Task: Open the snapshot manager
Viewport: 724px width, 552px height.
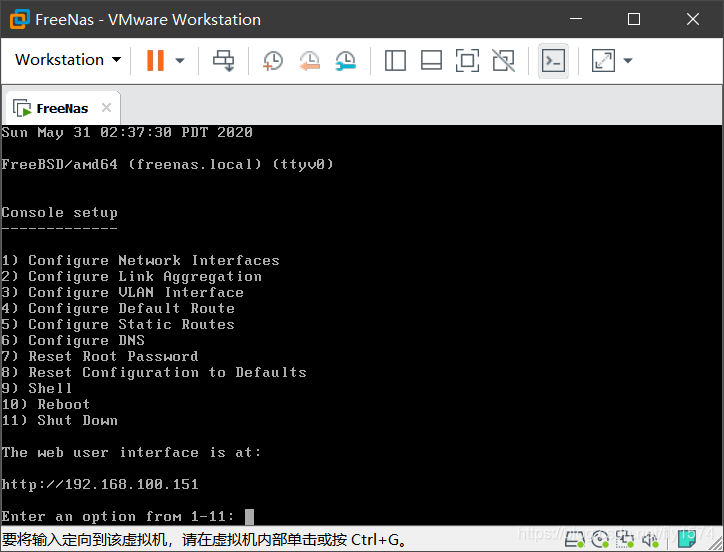Action: point(345,61)
